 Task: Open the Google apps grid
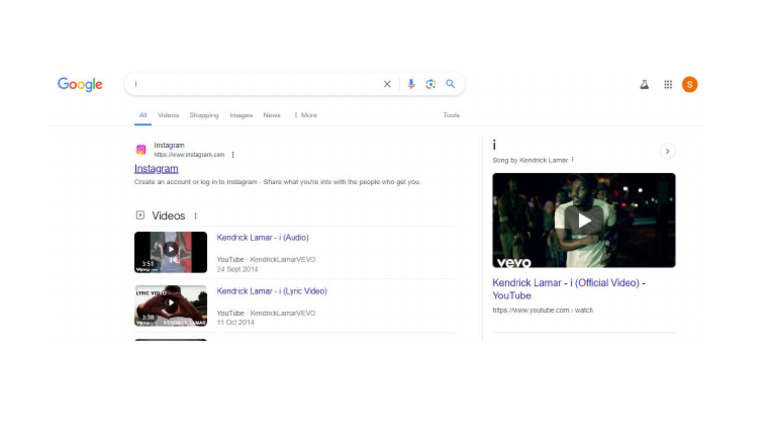(668, 85)
